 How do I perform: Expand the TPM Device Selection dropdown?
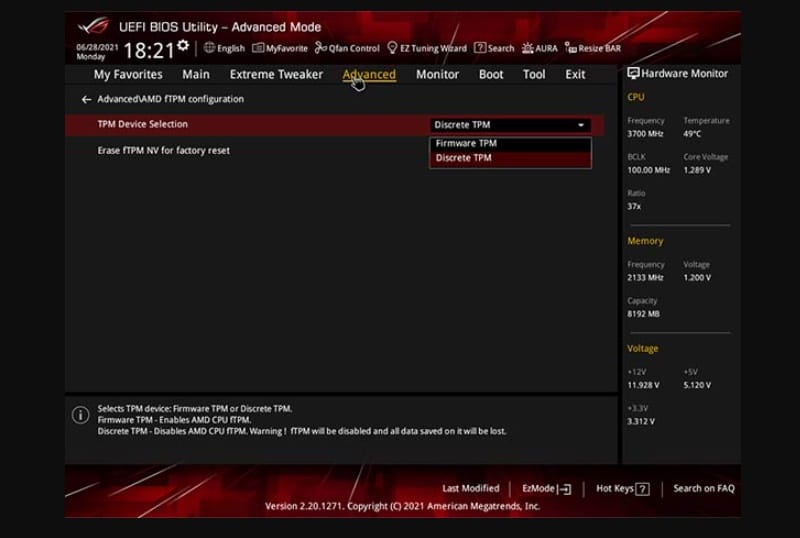(x=510, y=125)
